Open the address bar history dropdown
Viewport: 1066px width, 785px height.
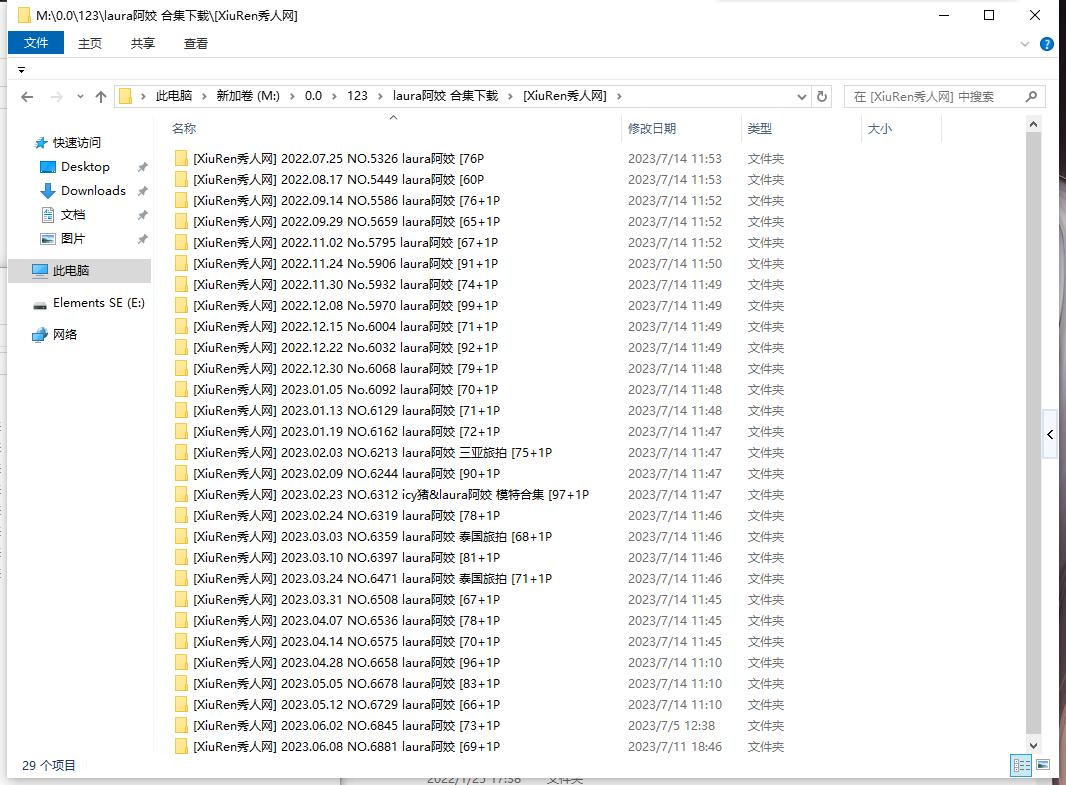coord(802,97)
